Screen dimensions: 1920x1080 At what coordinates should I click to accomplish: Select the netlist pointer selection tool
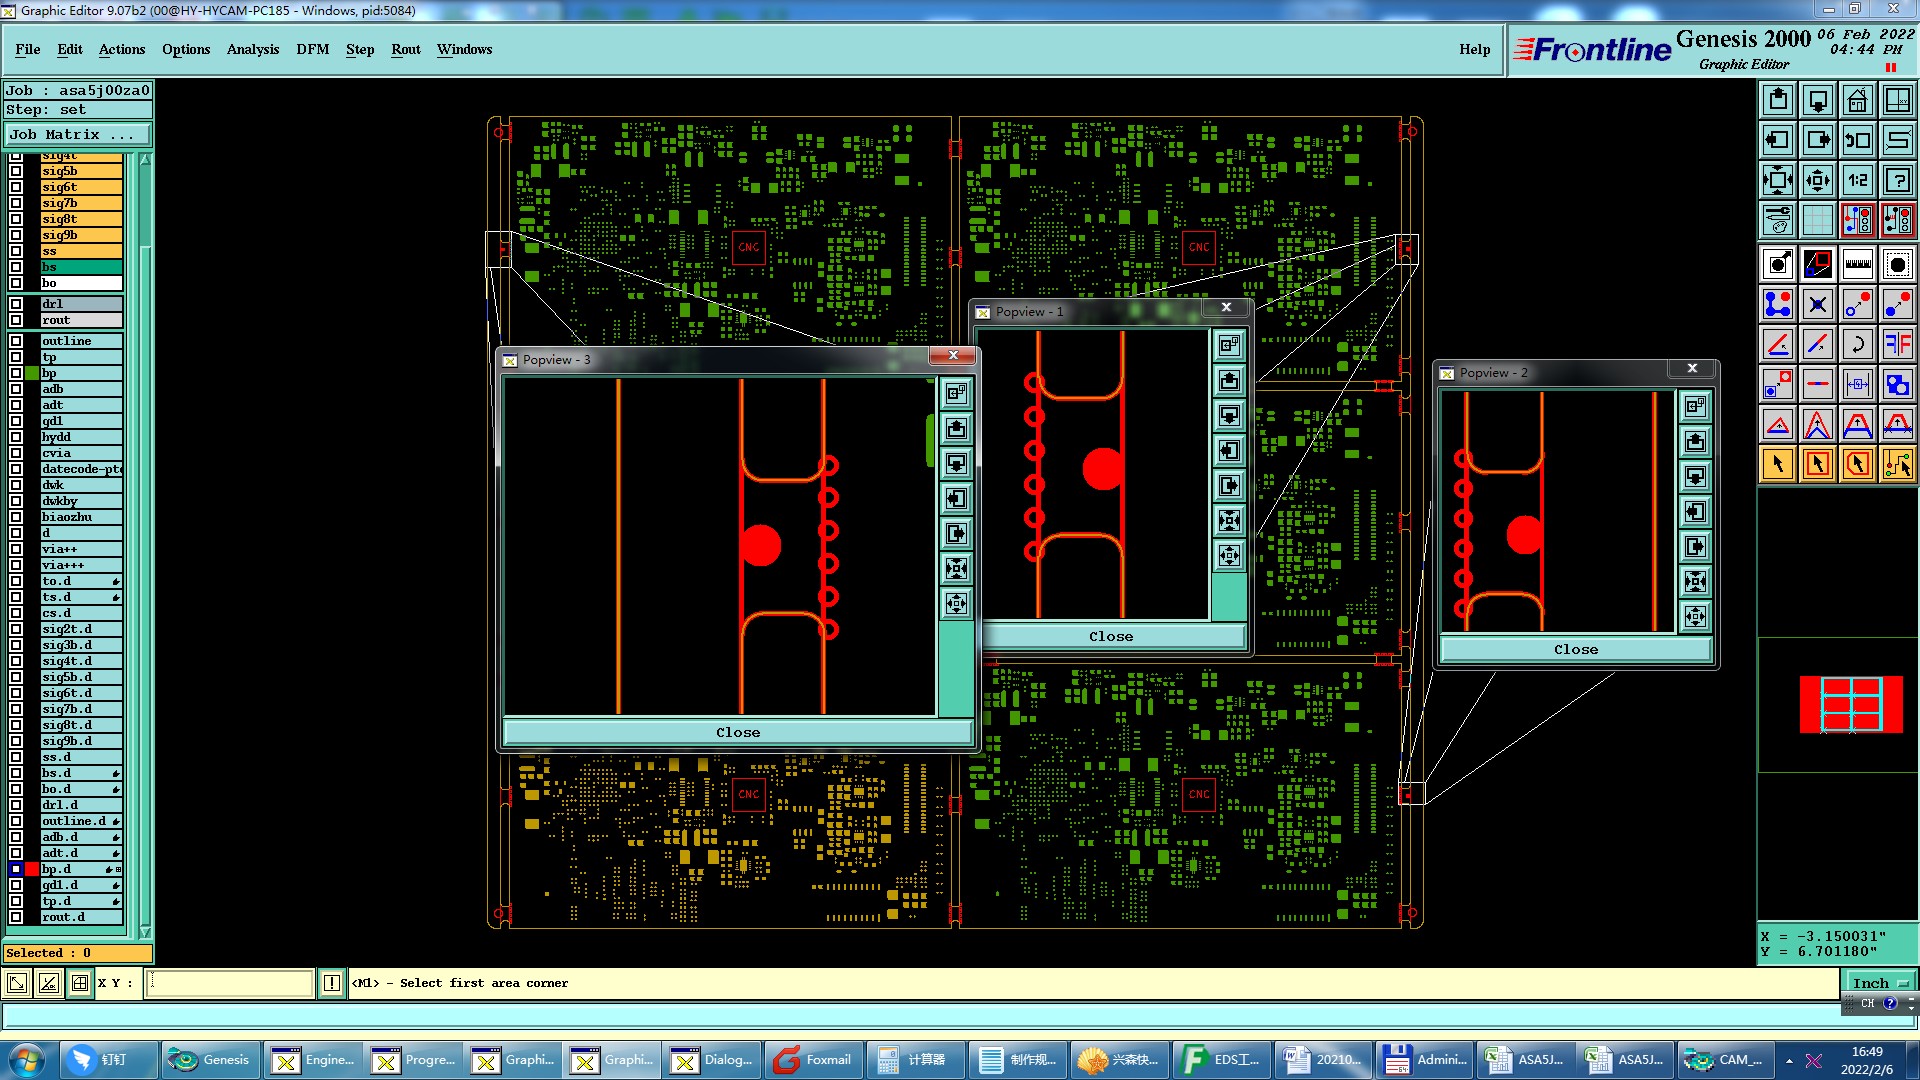[1897, 464]
